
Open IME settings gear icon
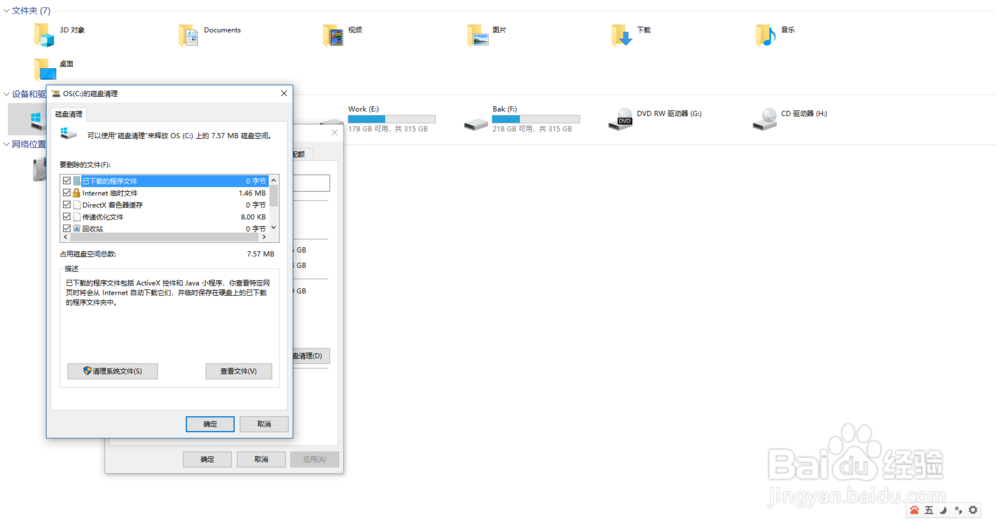coord(973,510)
